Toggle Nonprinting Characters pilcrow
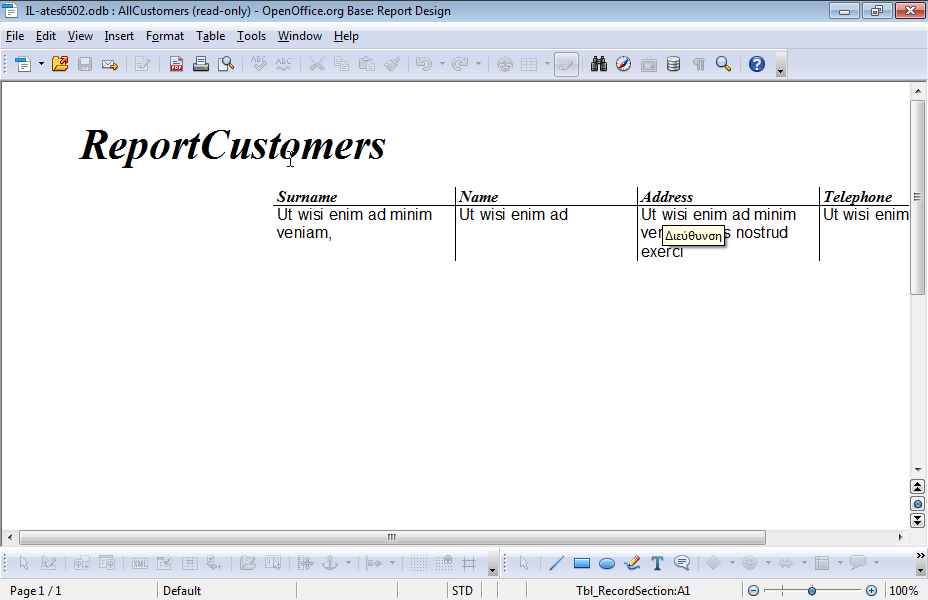 [698, 64]
